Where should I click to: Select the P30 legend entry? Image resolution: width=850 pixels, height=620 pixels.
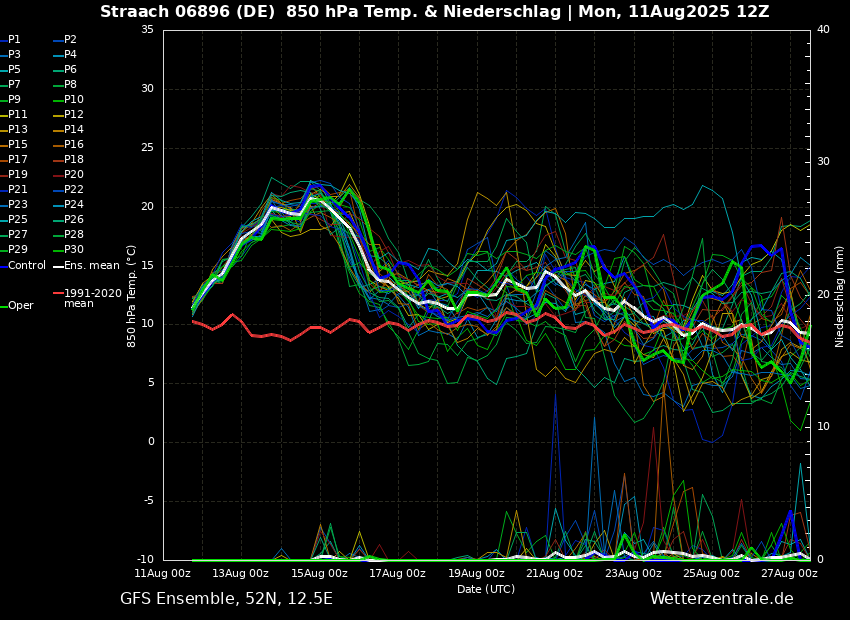coord(74,250)
